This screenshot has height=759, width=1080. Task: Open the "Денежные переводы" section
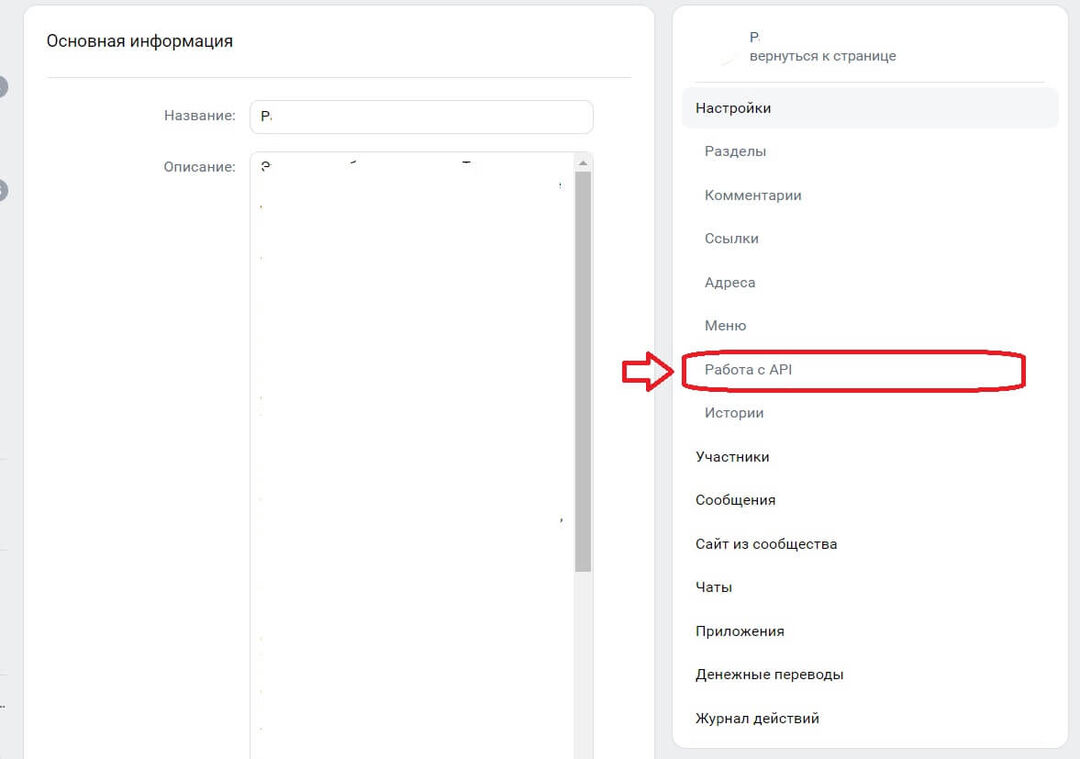(x=768, y=674)
